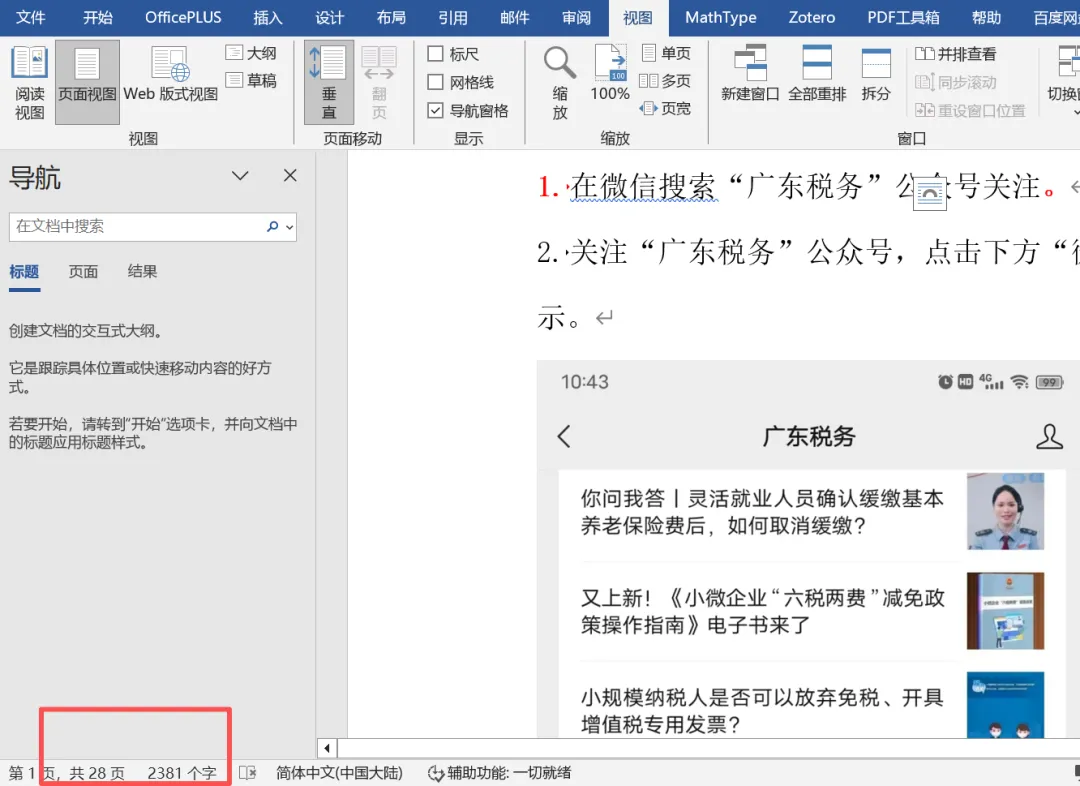Screen dimensions: 1080x786
Task: Open the 审阅 ribbon tab
Action: 577,17
